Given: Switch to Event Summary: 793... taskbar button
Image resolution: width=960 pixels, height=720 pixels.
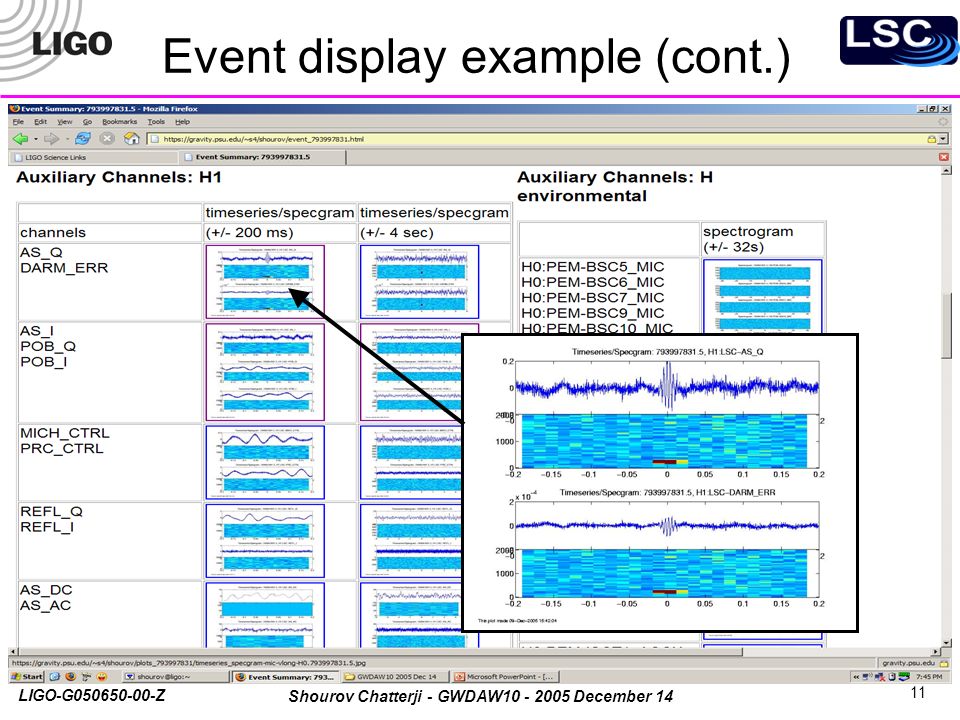Looking at the screenshot, I should click(x=285, y=677).
